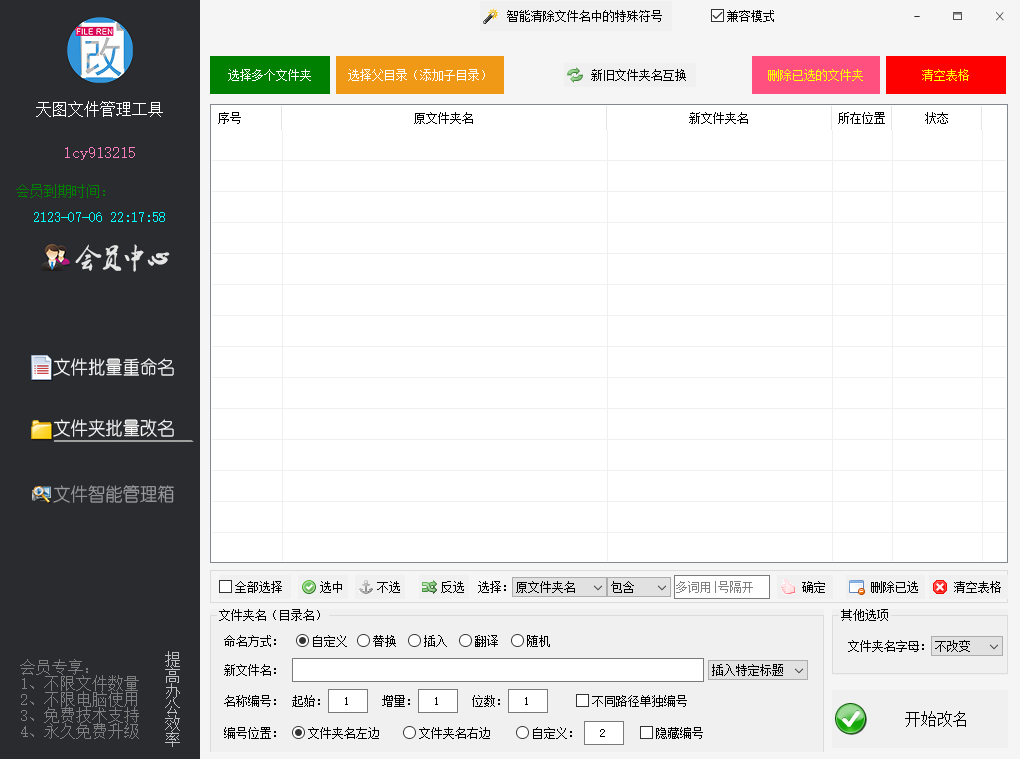This screenshot has height=759, width=1020.
Task: Click the 新文件名 text input field
Action: pyautogui.click(x=497, y=670)
